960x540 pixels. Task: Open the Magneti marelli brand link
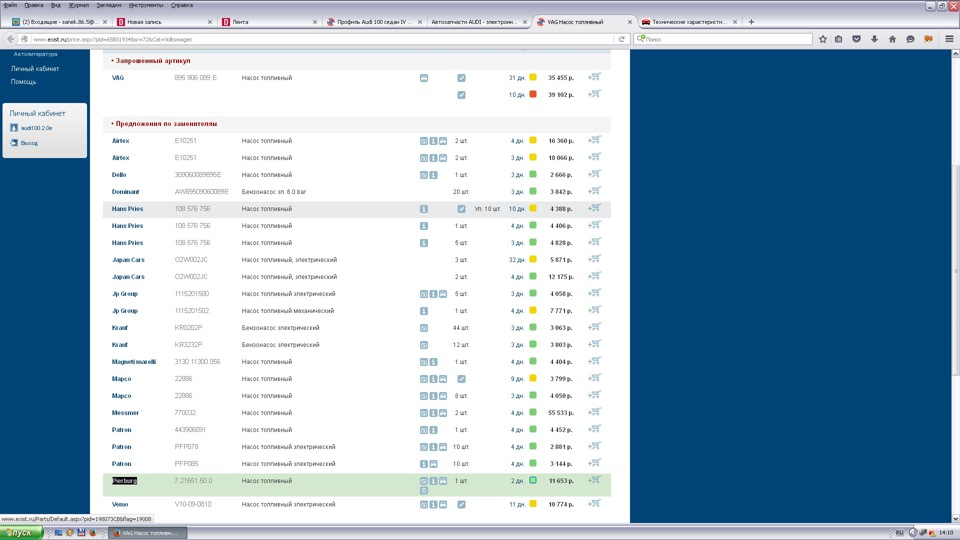(x=133, y=362)
